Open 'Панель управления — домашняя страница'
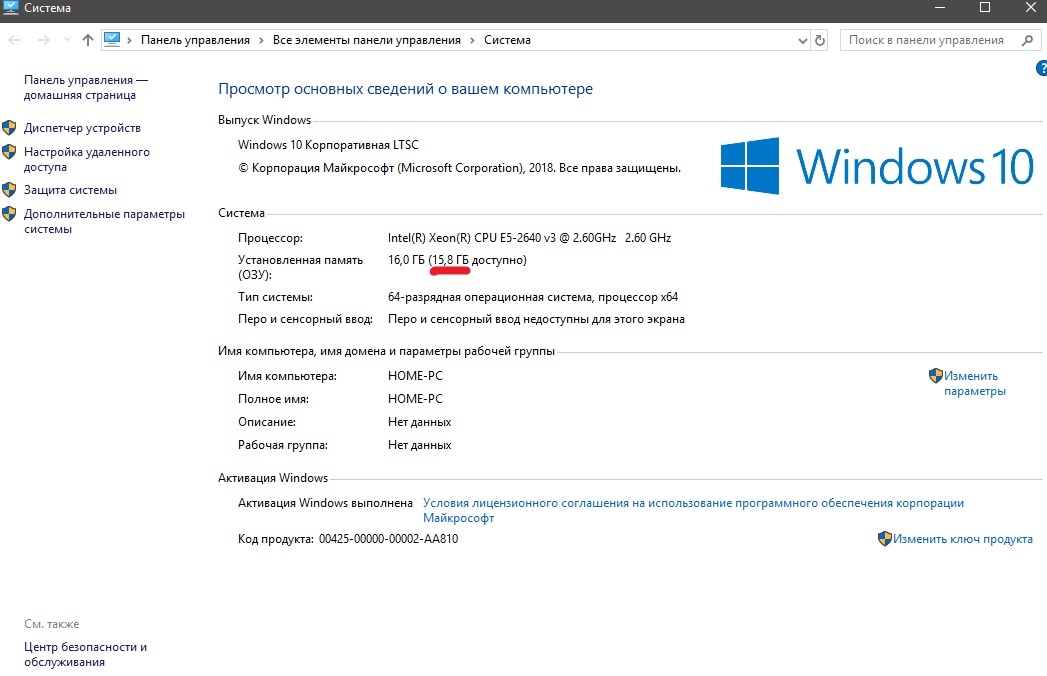 coord(86,88)
